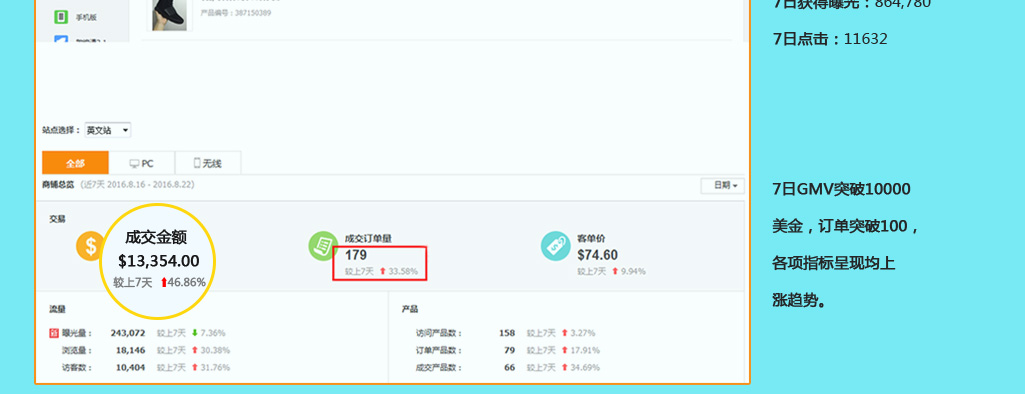The height and width of the screenshot is (394, 1025).
Task: Click the red up arrow beside 46.86%
Action: pos(163,282)
